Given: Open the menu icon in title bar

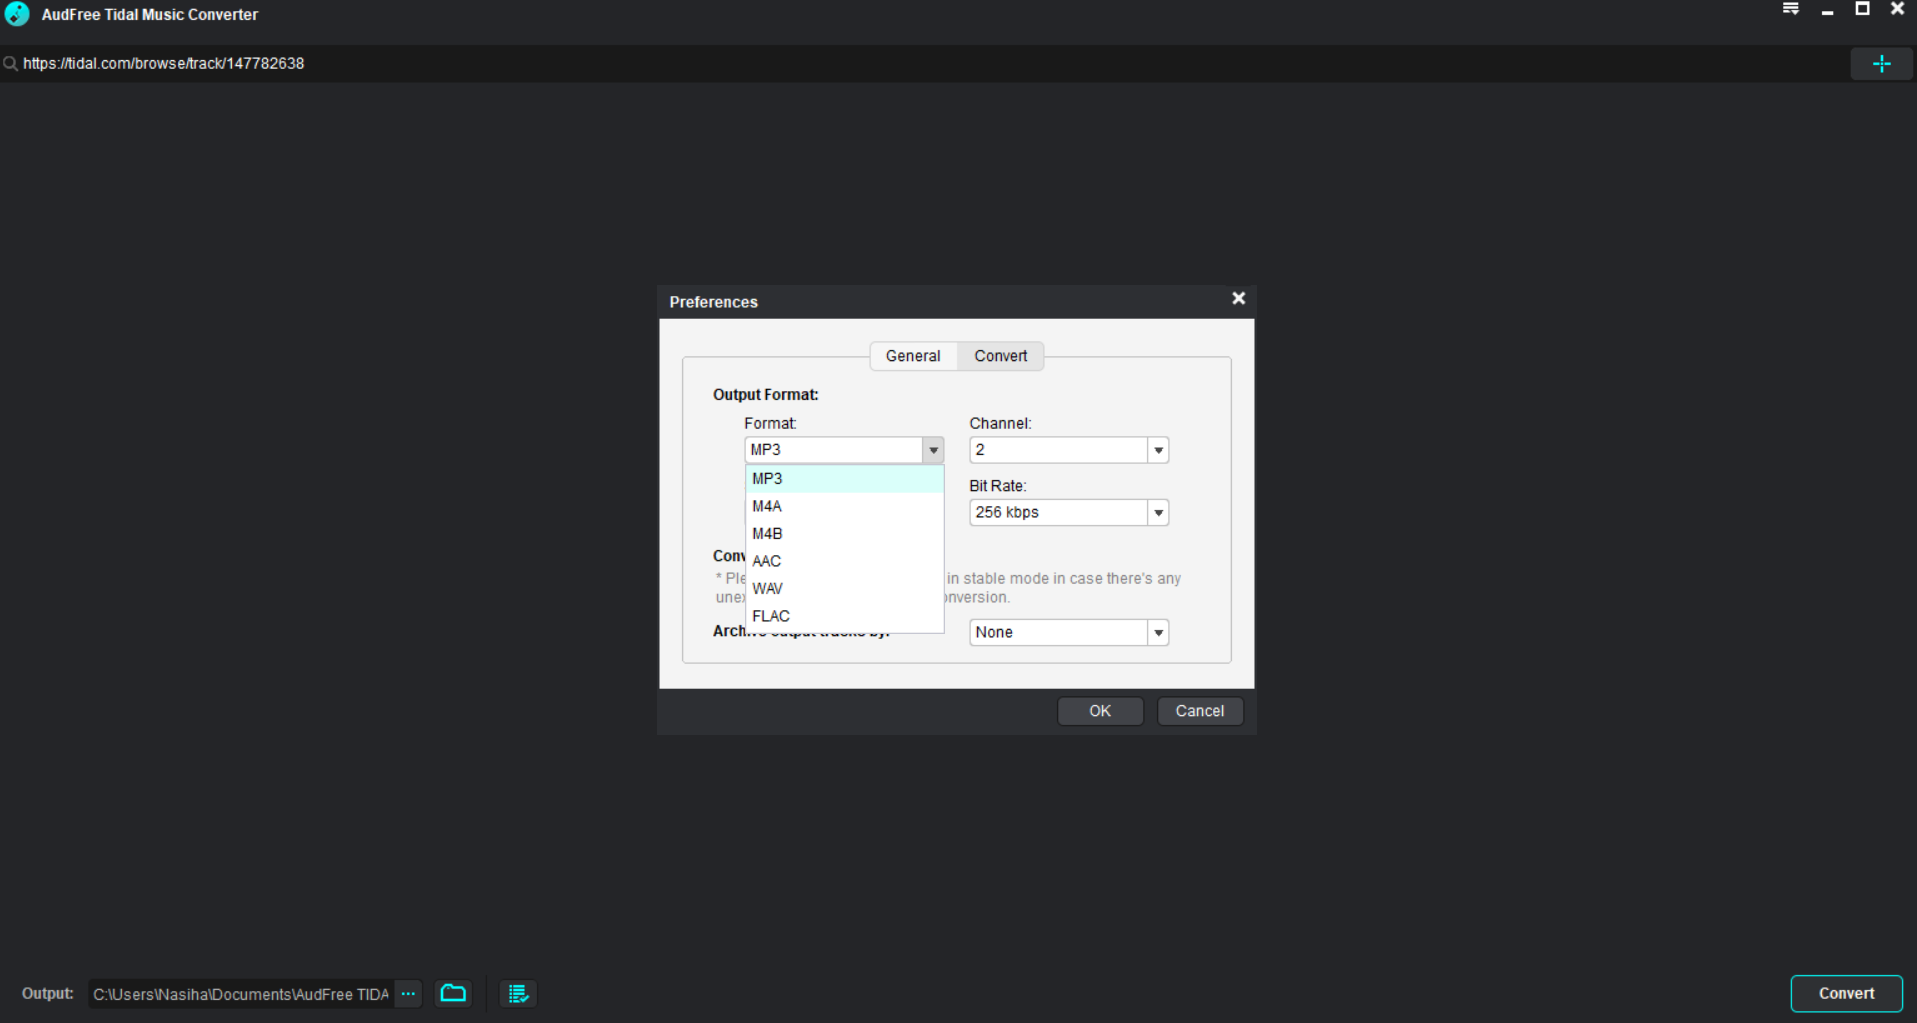Looking at the screenshot, I should (1790, 9).
